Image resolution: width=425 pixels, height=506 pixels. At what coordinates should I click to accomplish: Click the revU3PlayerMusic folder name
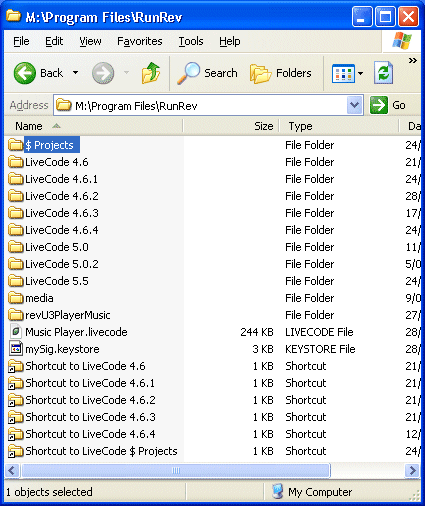(68, 315)
